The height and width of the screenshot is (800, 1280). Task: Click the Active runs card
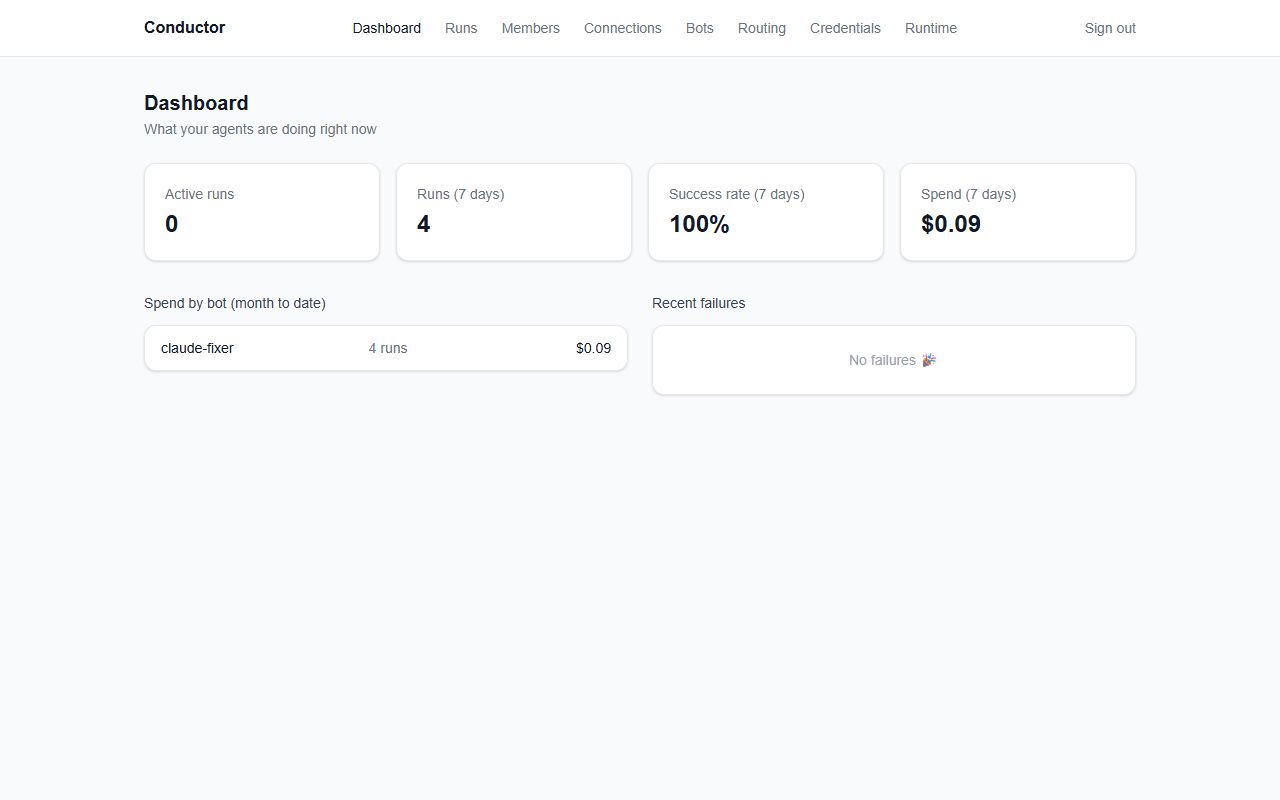point(262,212)
